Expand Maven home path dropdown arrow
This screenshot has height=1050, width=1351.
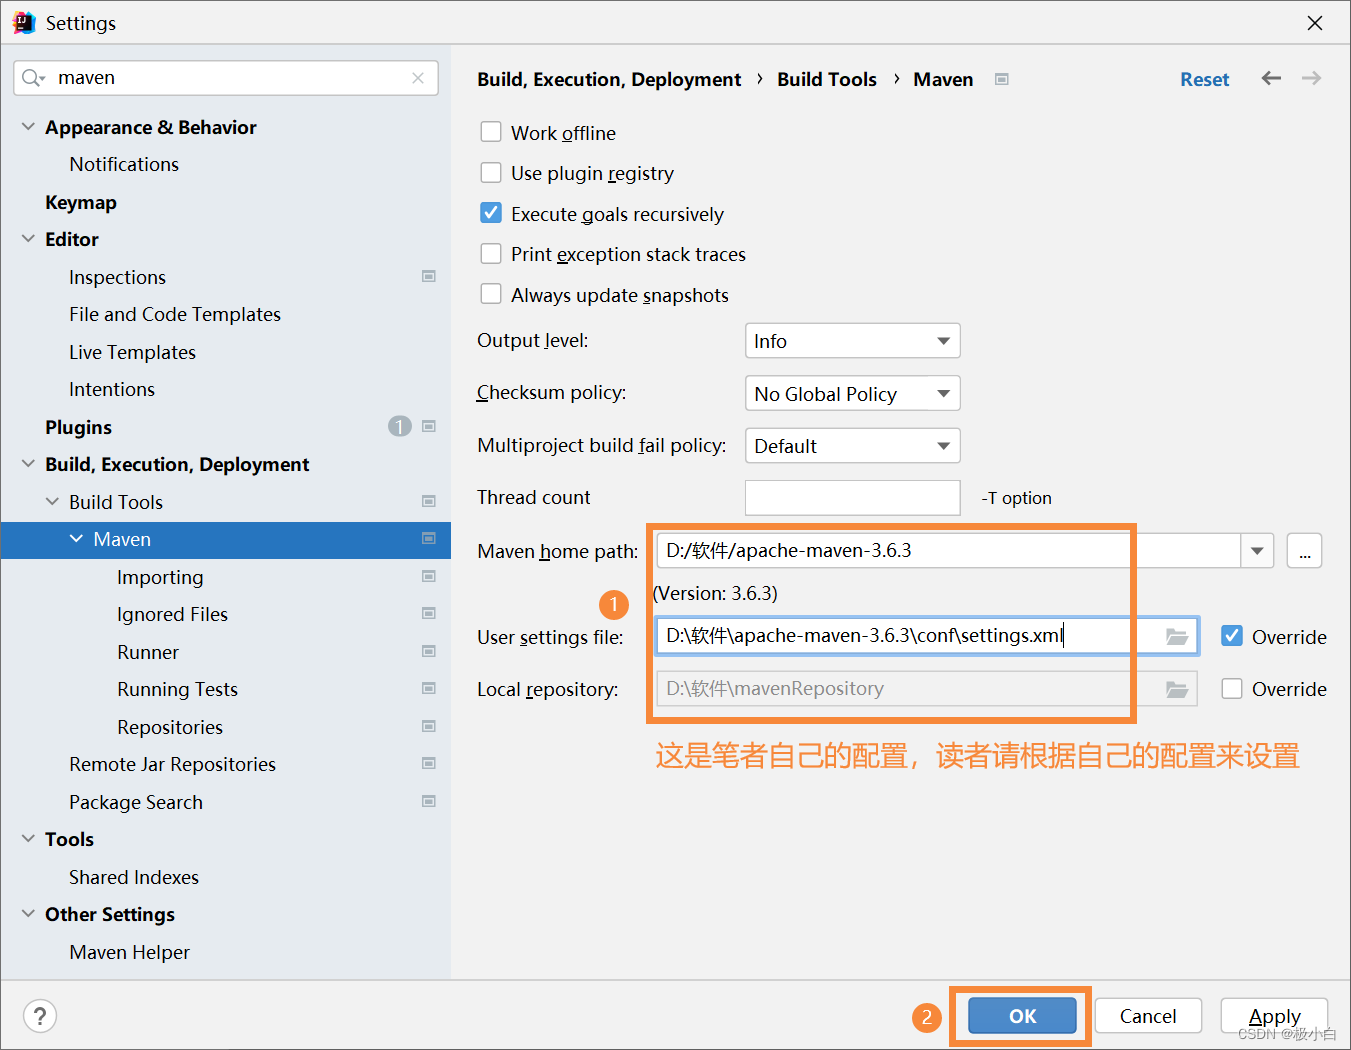click(1257, 551)
